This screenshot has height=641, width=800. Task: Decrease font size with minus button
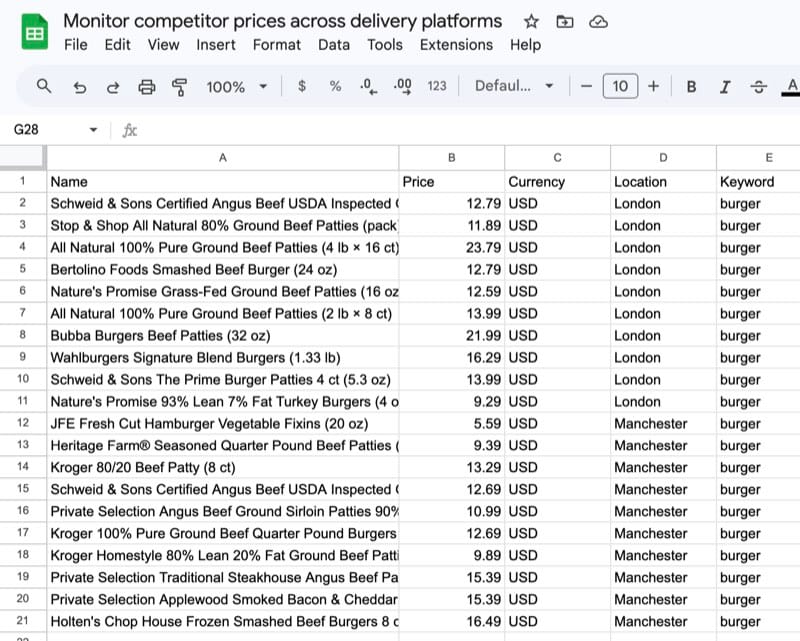586,86
